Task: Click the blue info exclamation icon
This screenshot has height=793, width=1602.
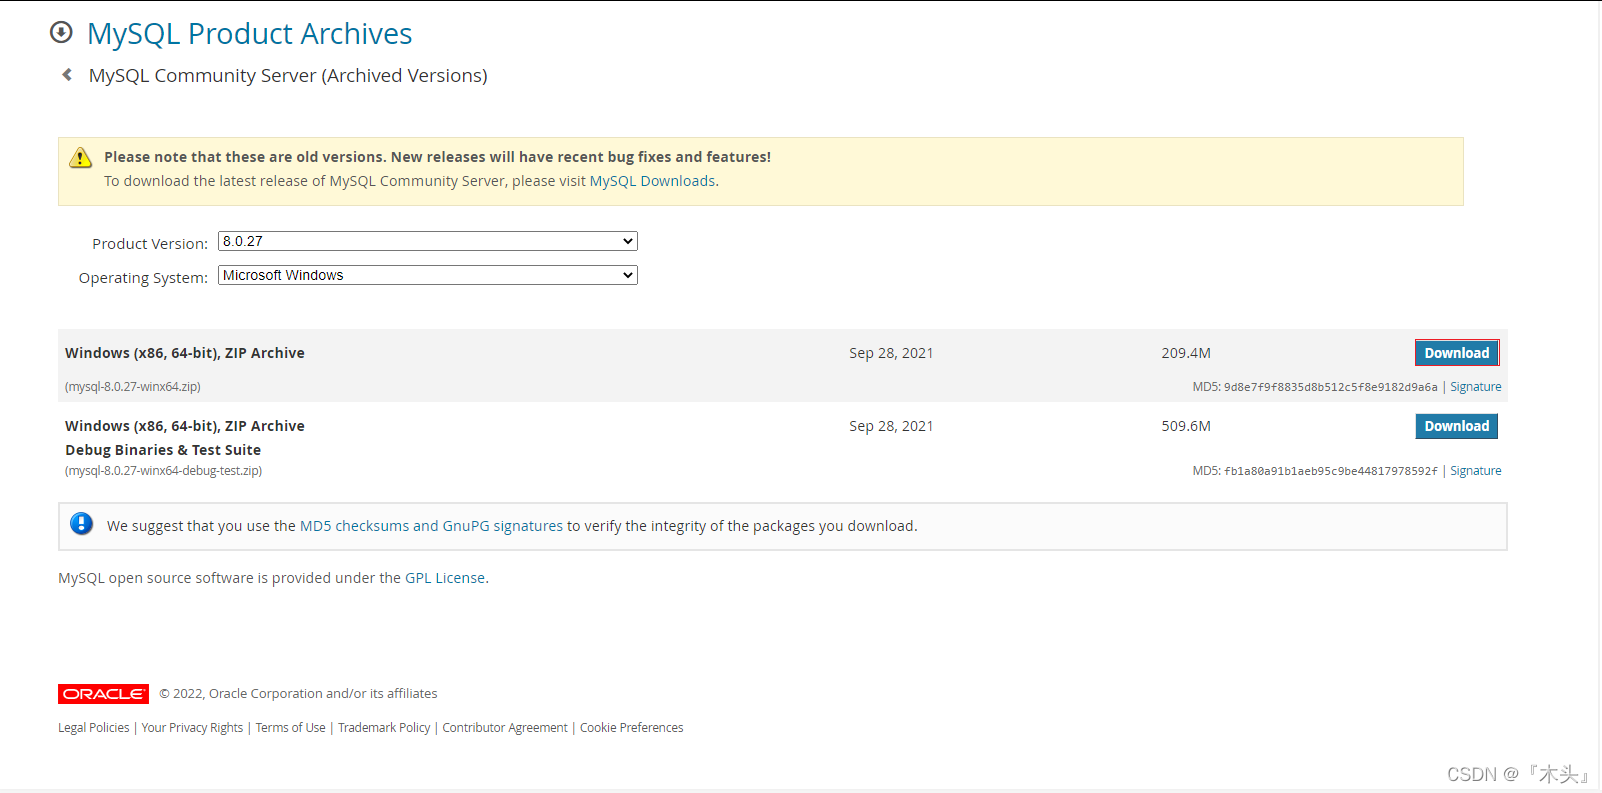Action: (x=82, y=523)
